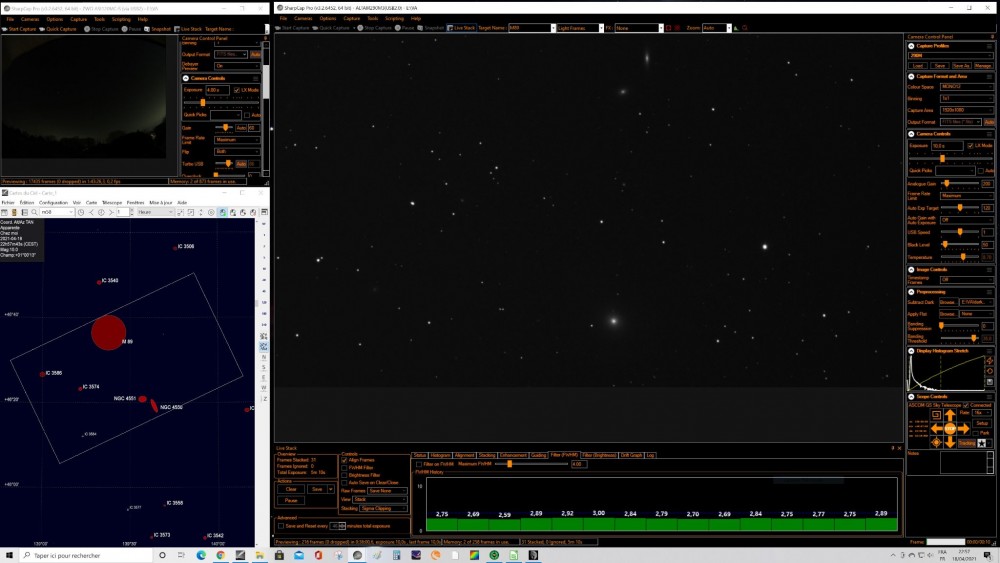Click the scope move up arrow

[x=950, y=416]
